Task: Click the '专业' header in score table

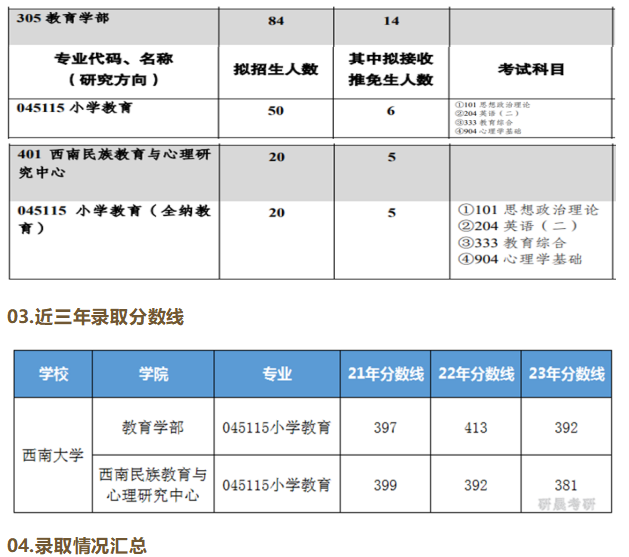Action: (277, 374)
